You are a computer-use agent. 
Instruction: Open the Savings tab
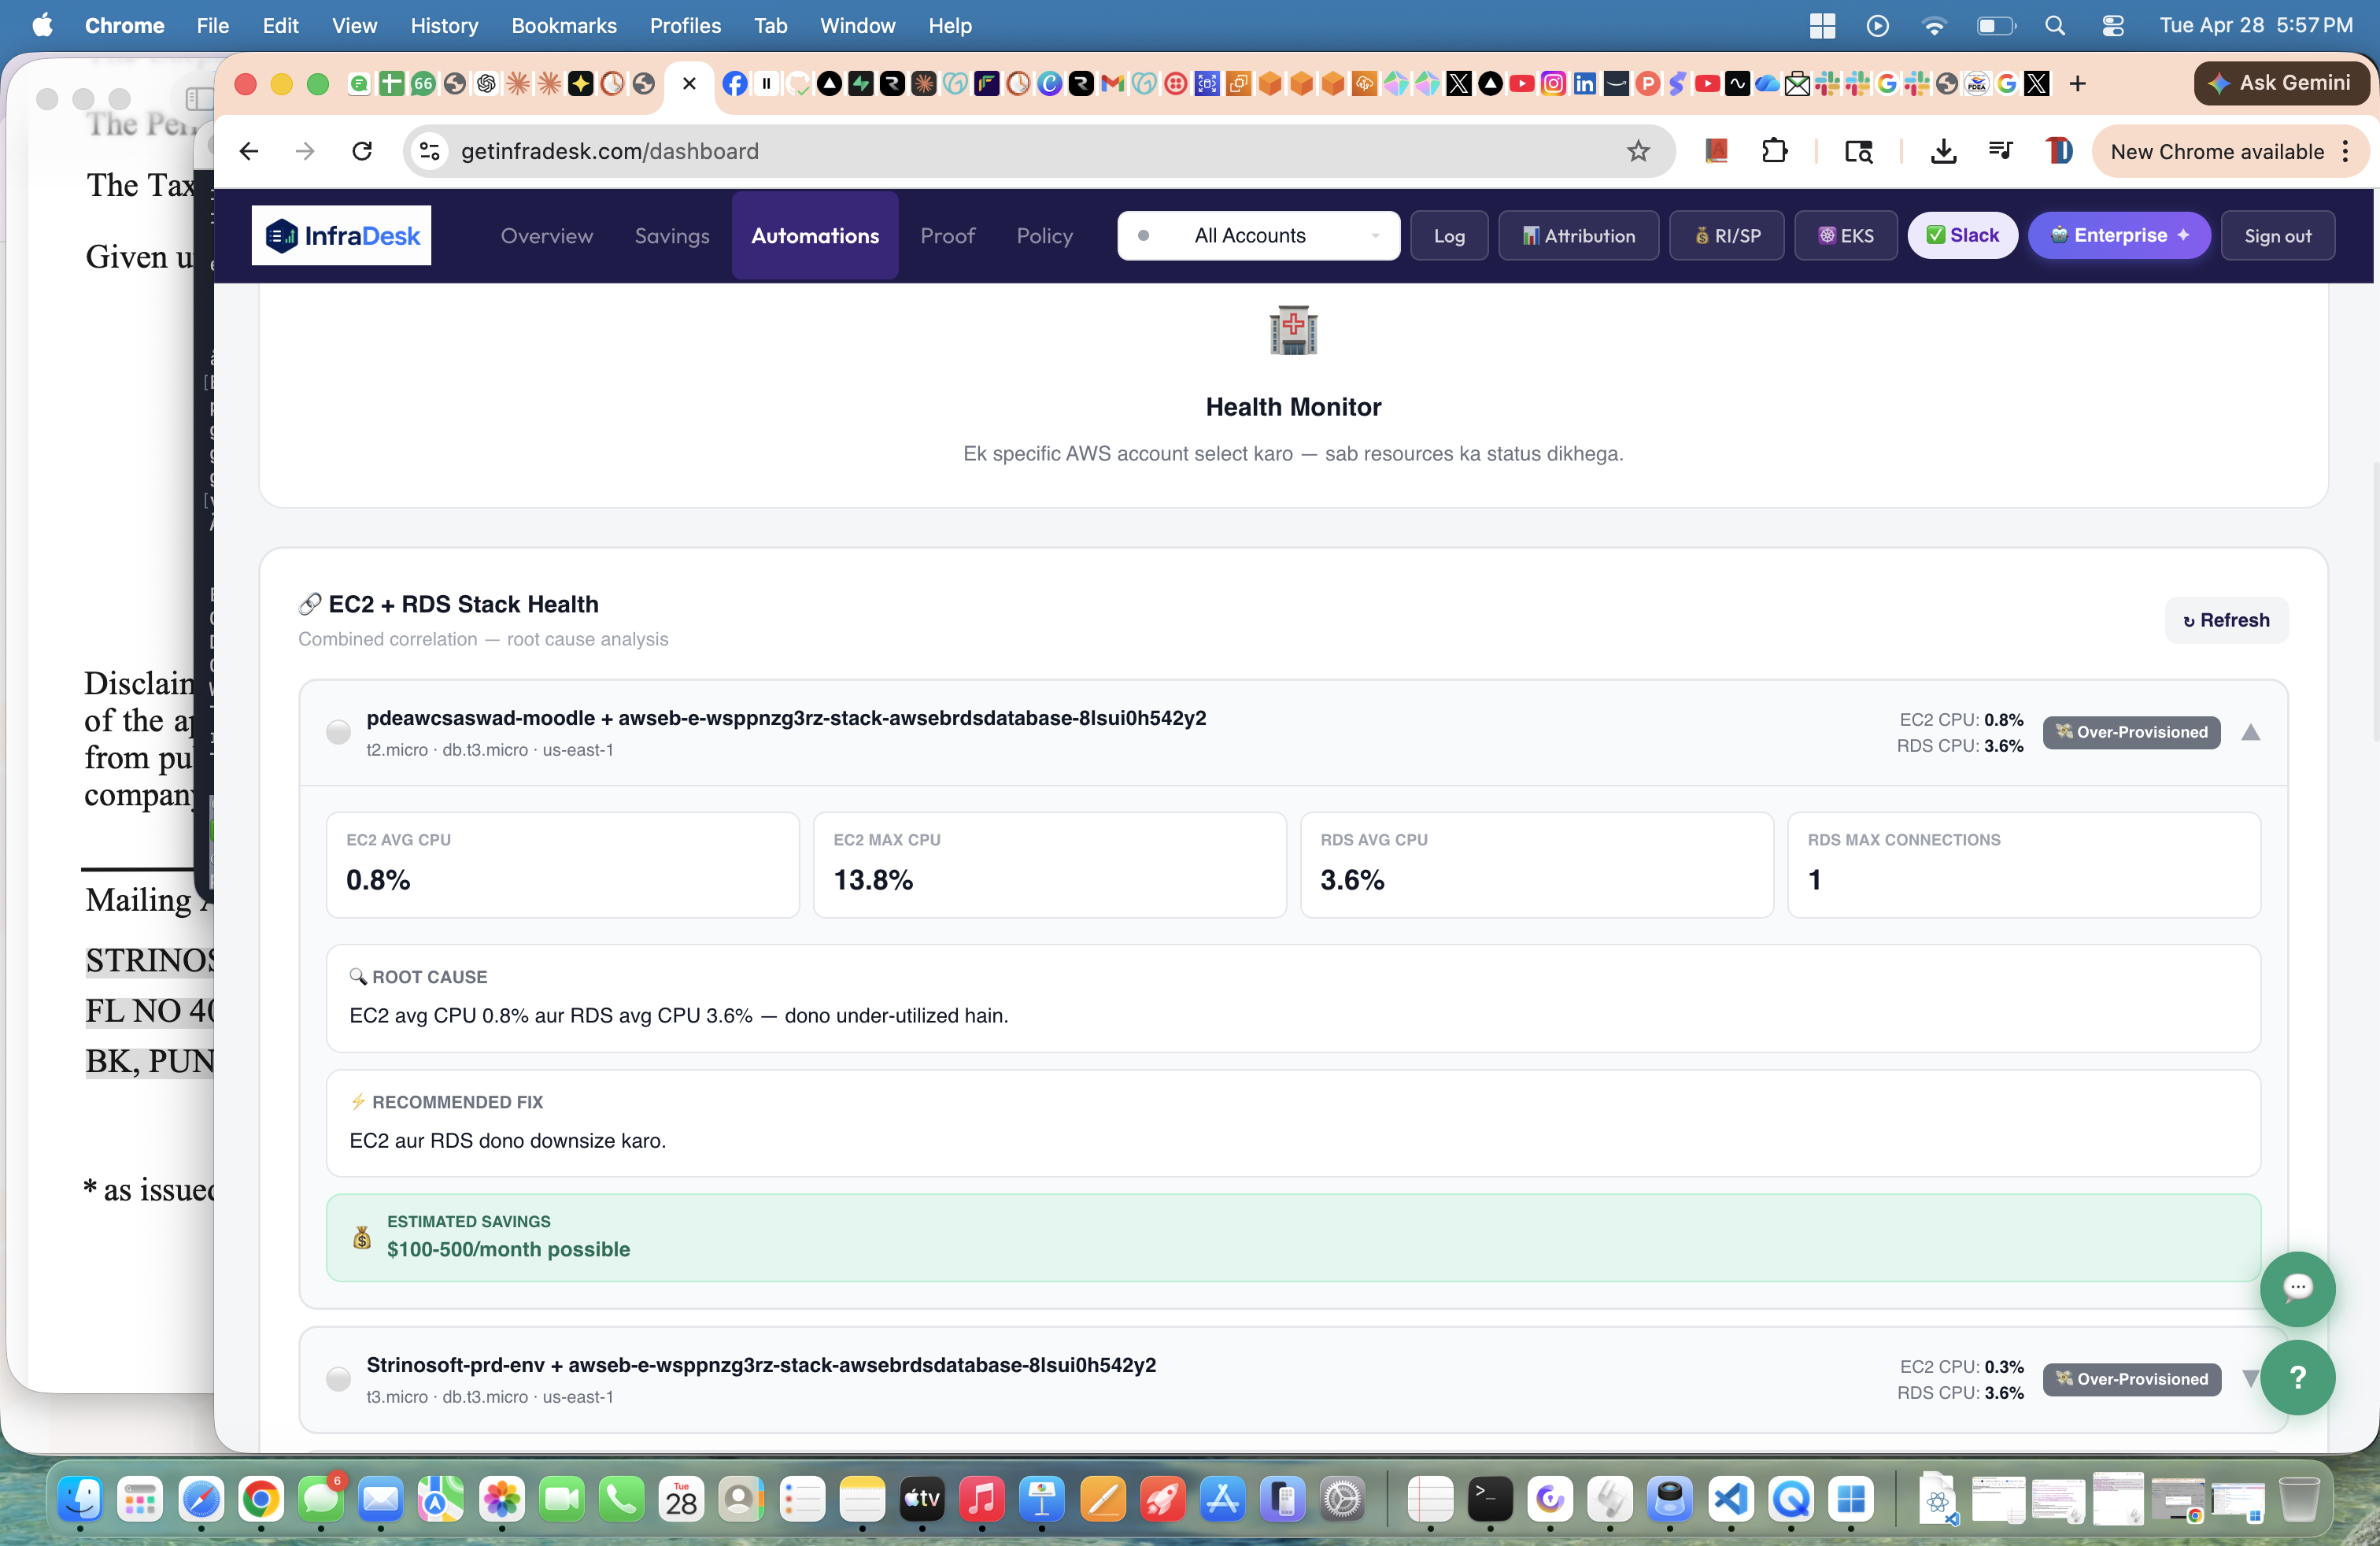click(671, 235)
